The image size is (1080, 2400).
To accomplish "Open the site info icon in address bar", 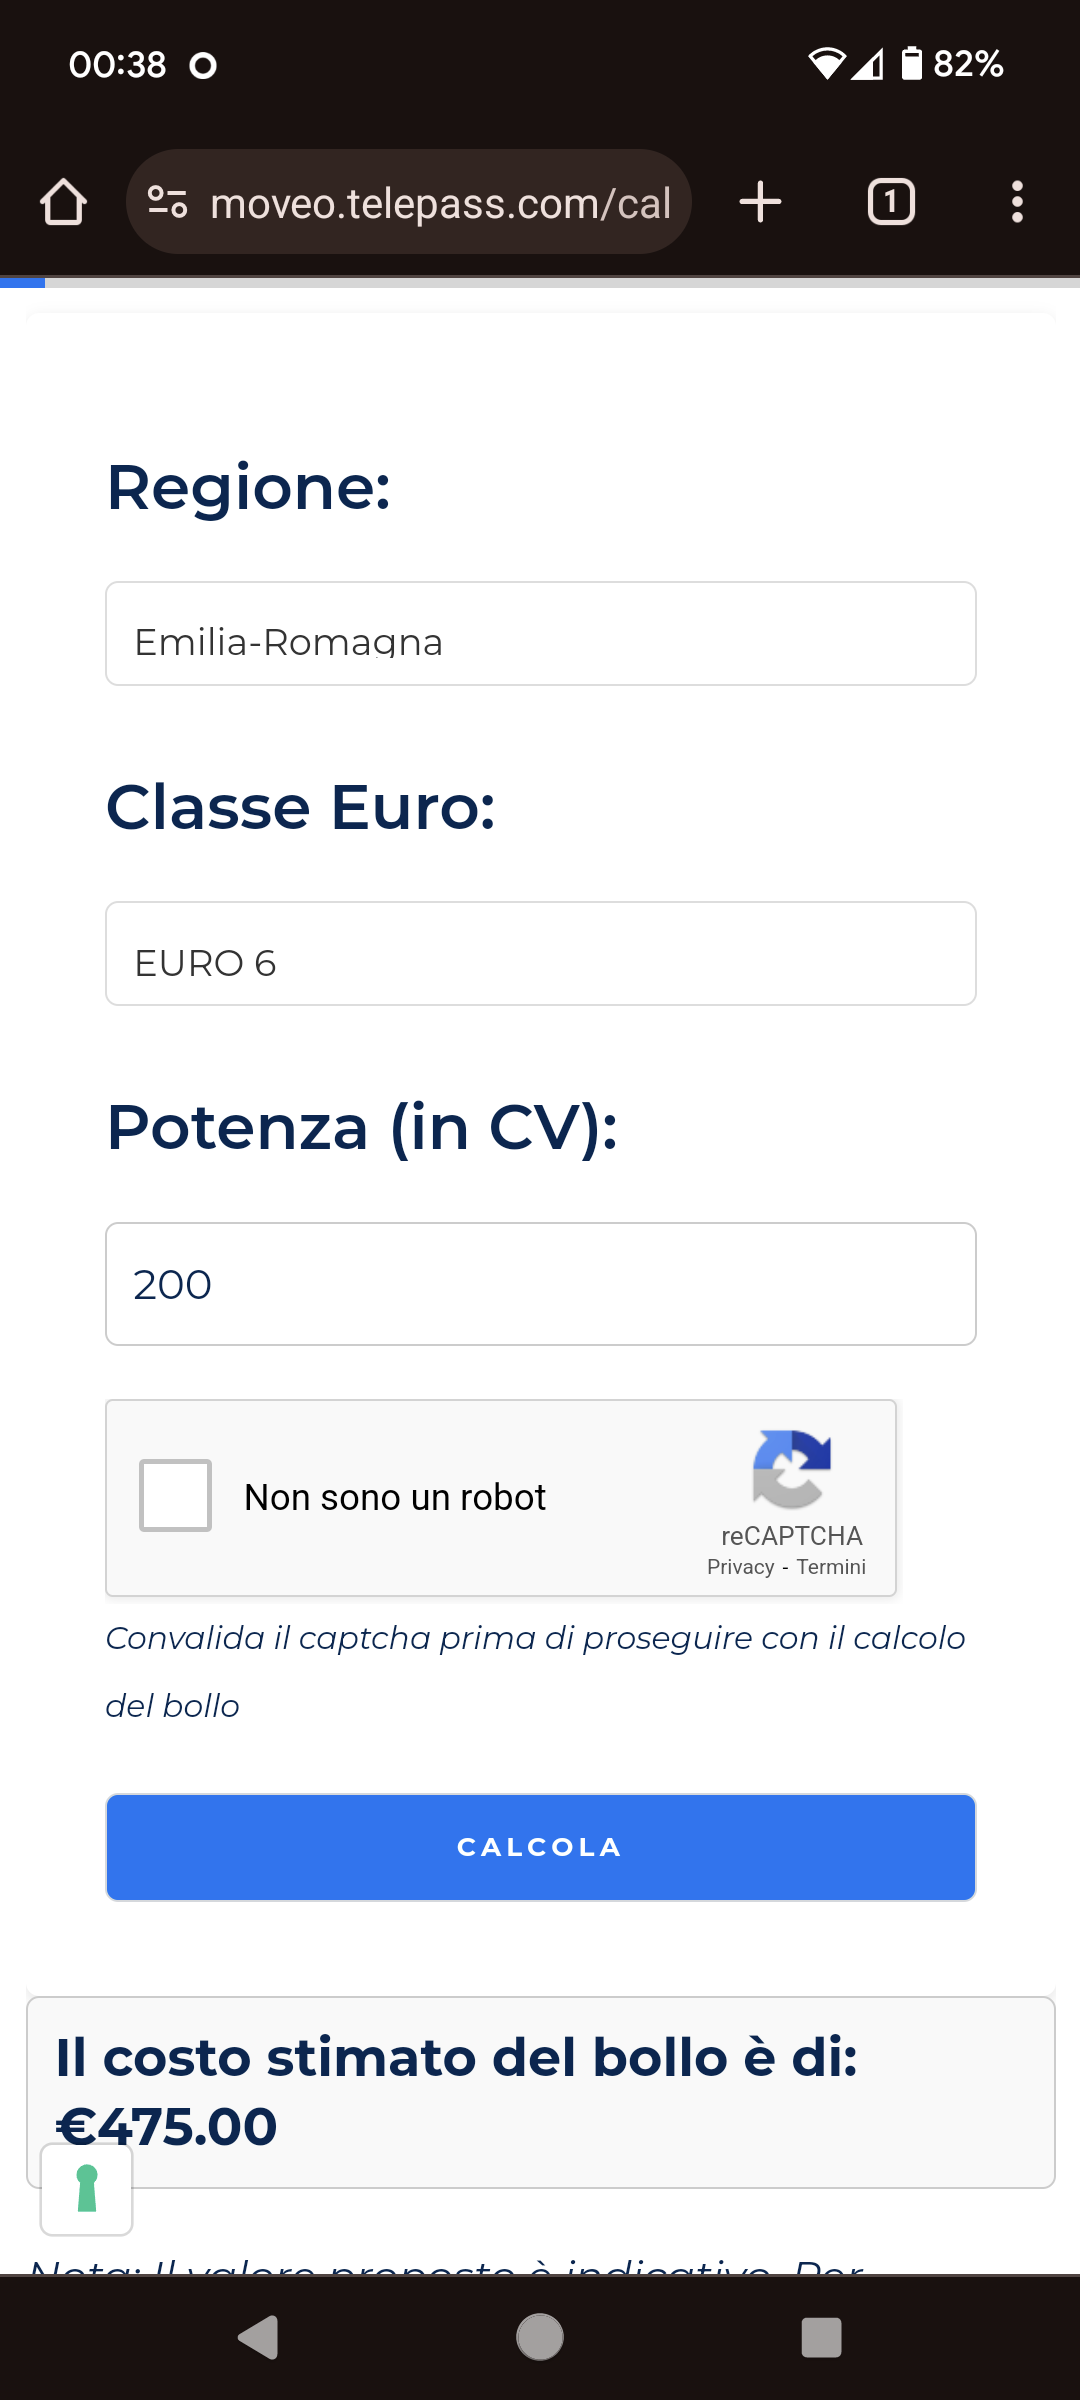I will tap(167, 202).
